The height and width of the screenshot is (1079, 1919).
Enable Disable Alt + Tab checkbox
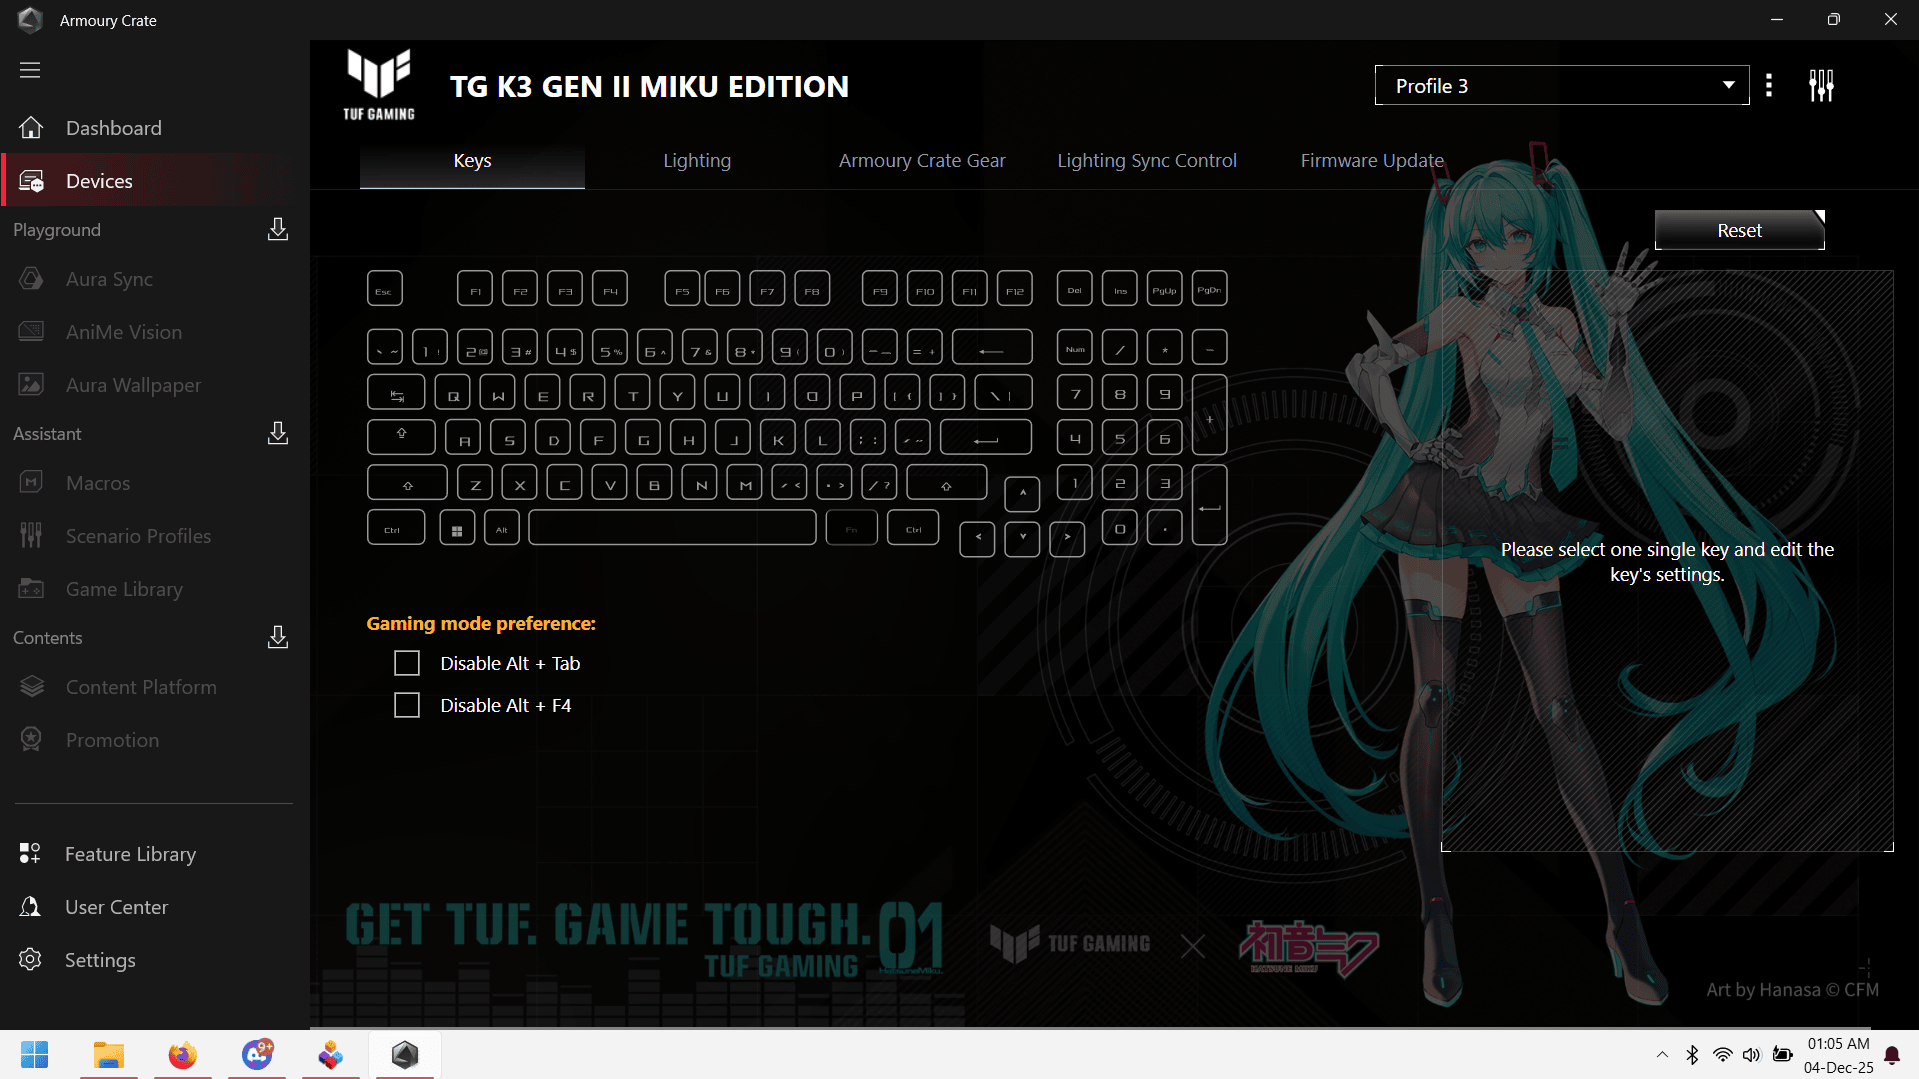click(407, 664)
